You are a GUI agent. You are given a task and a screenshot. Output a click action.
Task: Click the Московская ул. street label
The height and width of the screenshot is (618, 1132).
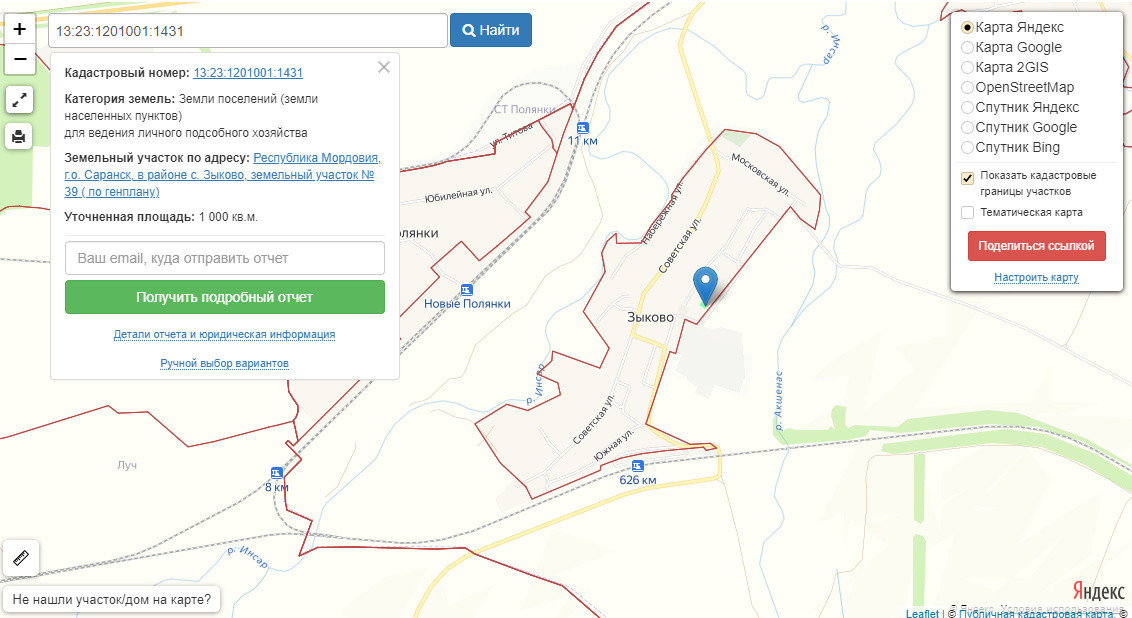coord(759,173)
